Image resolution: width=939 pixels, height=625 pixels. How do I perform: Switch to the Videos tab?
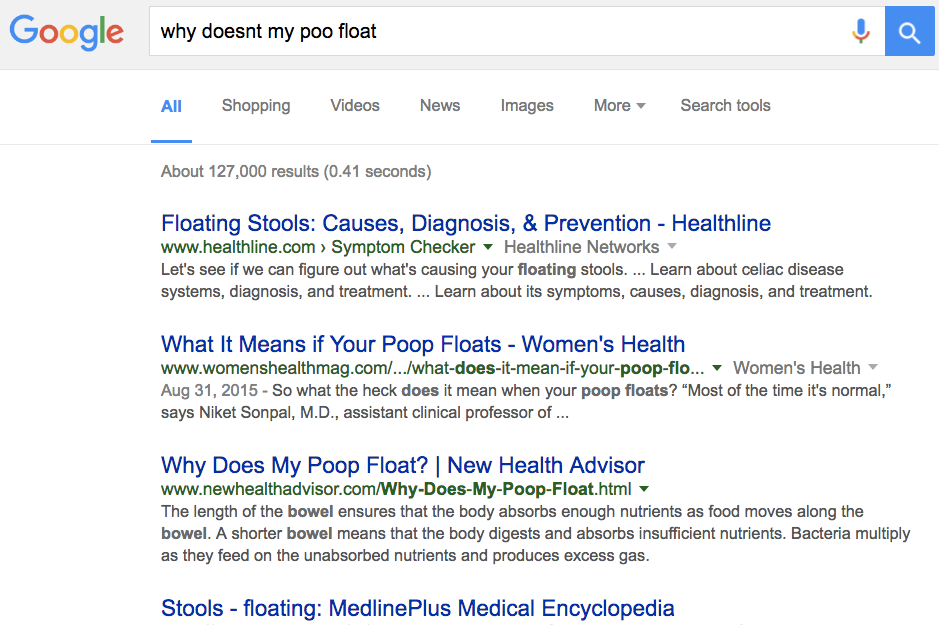[354, 105]
